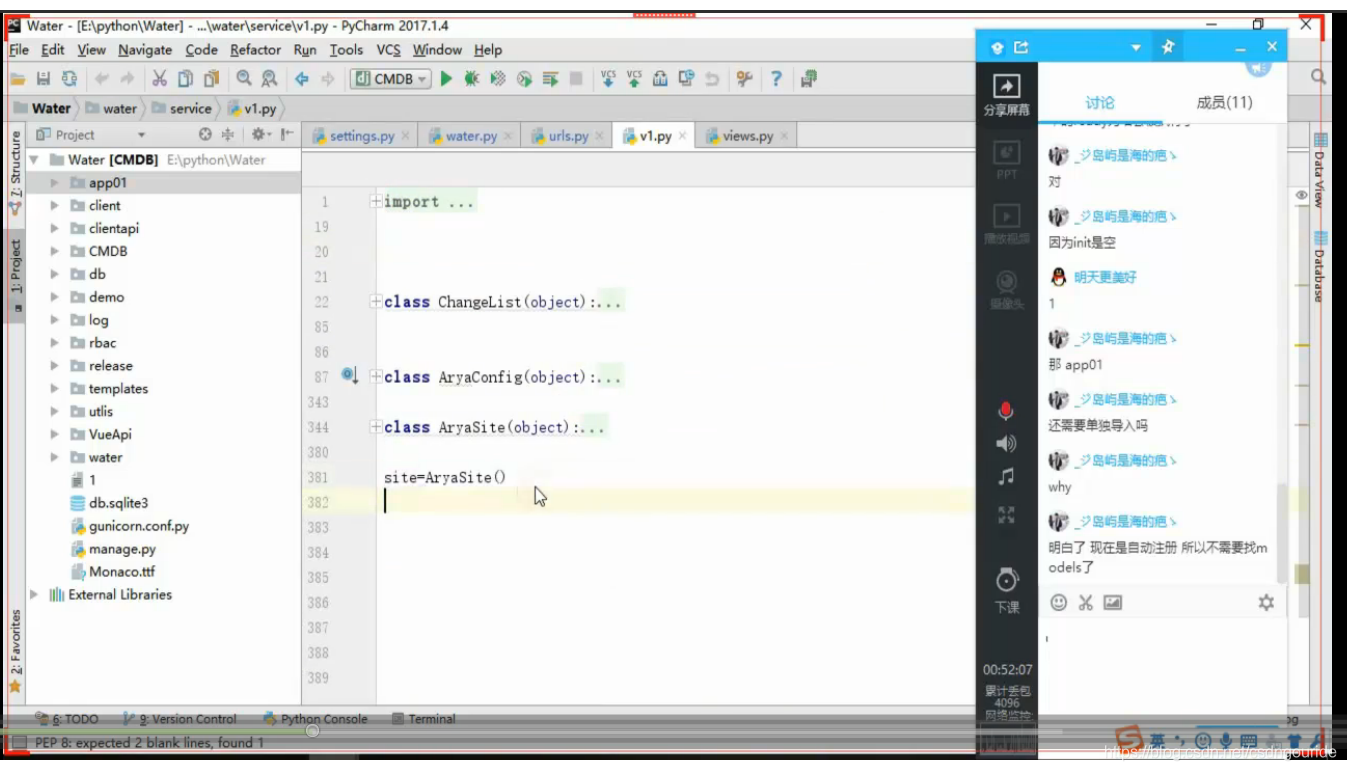
Task: Open chat settings gear icon
Action: pos(1266,602)
